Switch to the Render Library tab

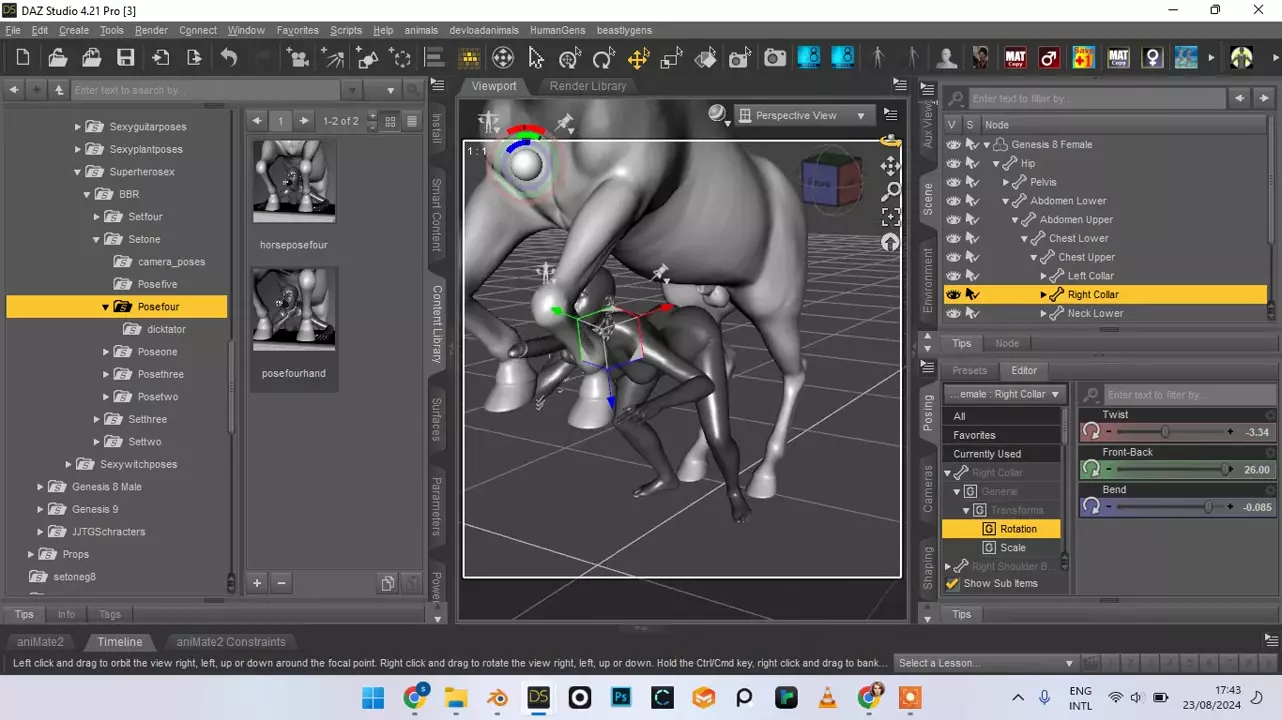587,86
